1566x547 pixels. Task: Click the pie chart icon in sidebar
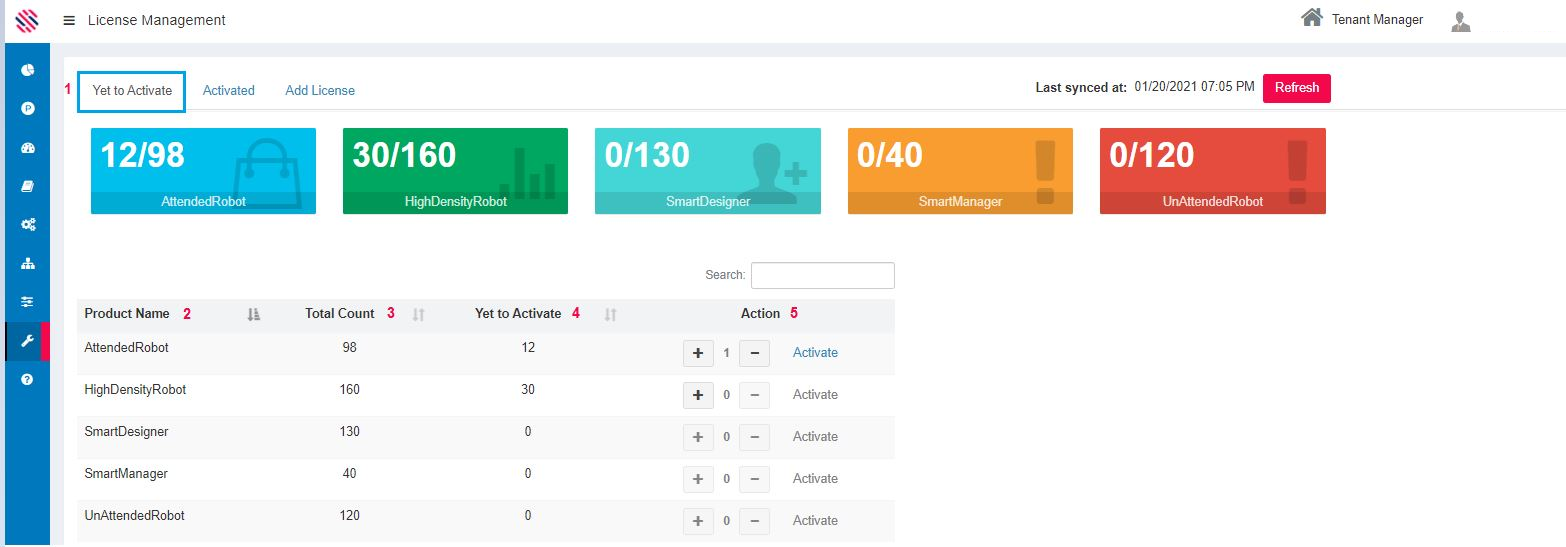[28, 70]
